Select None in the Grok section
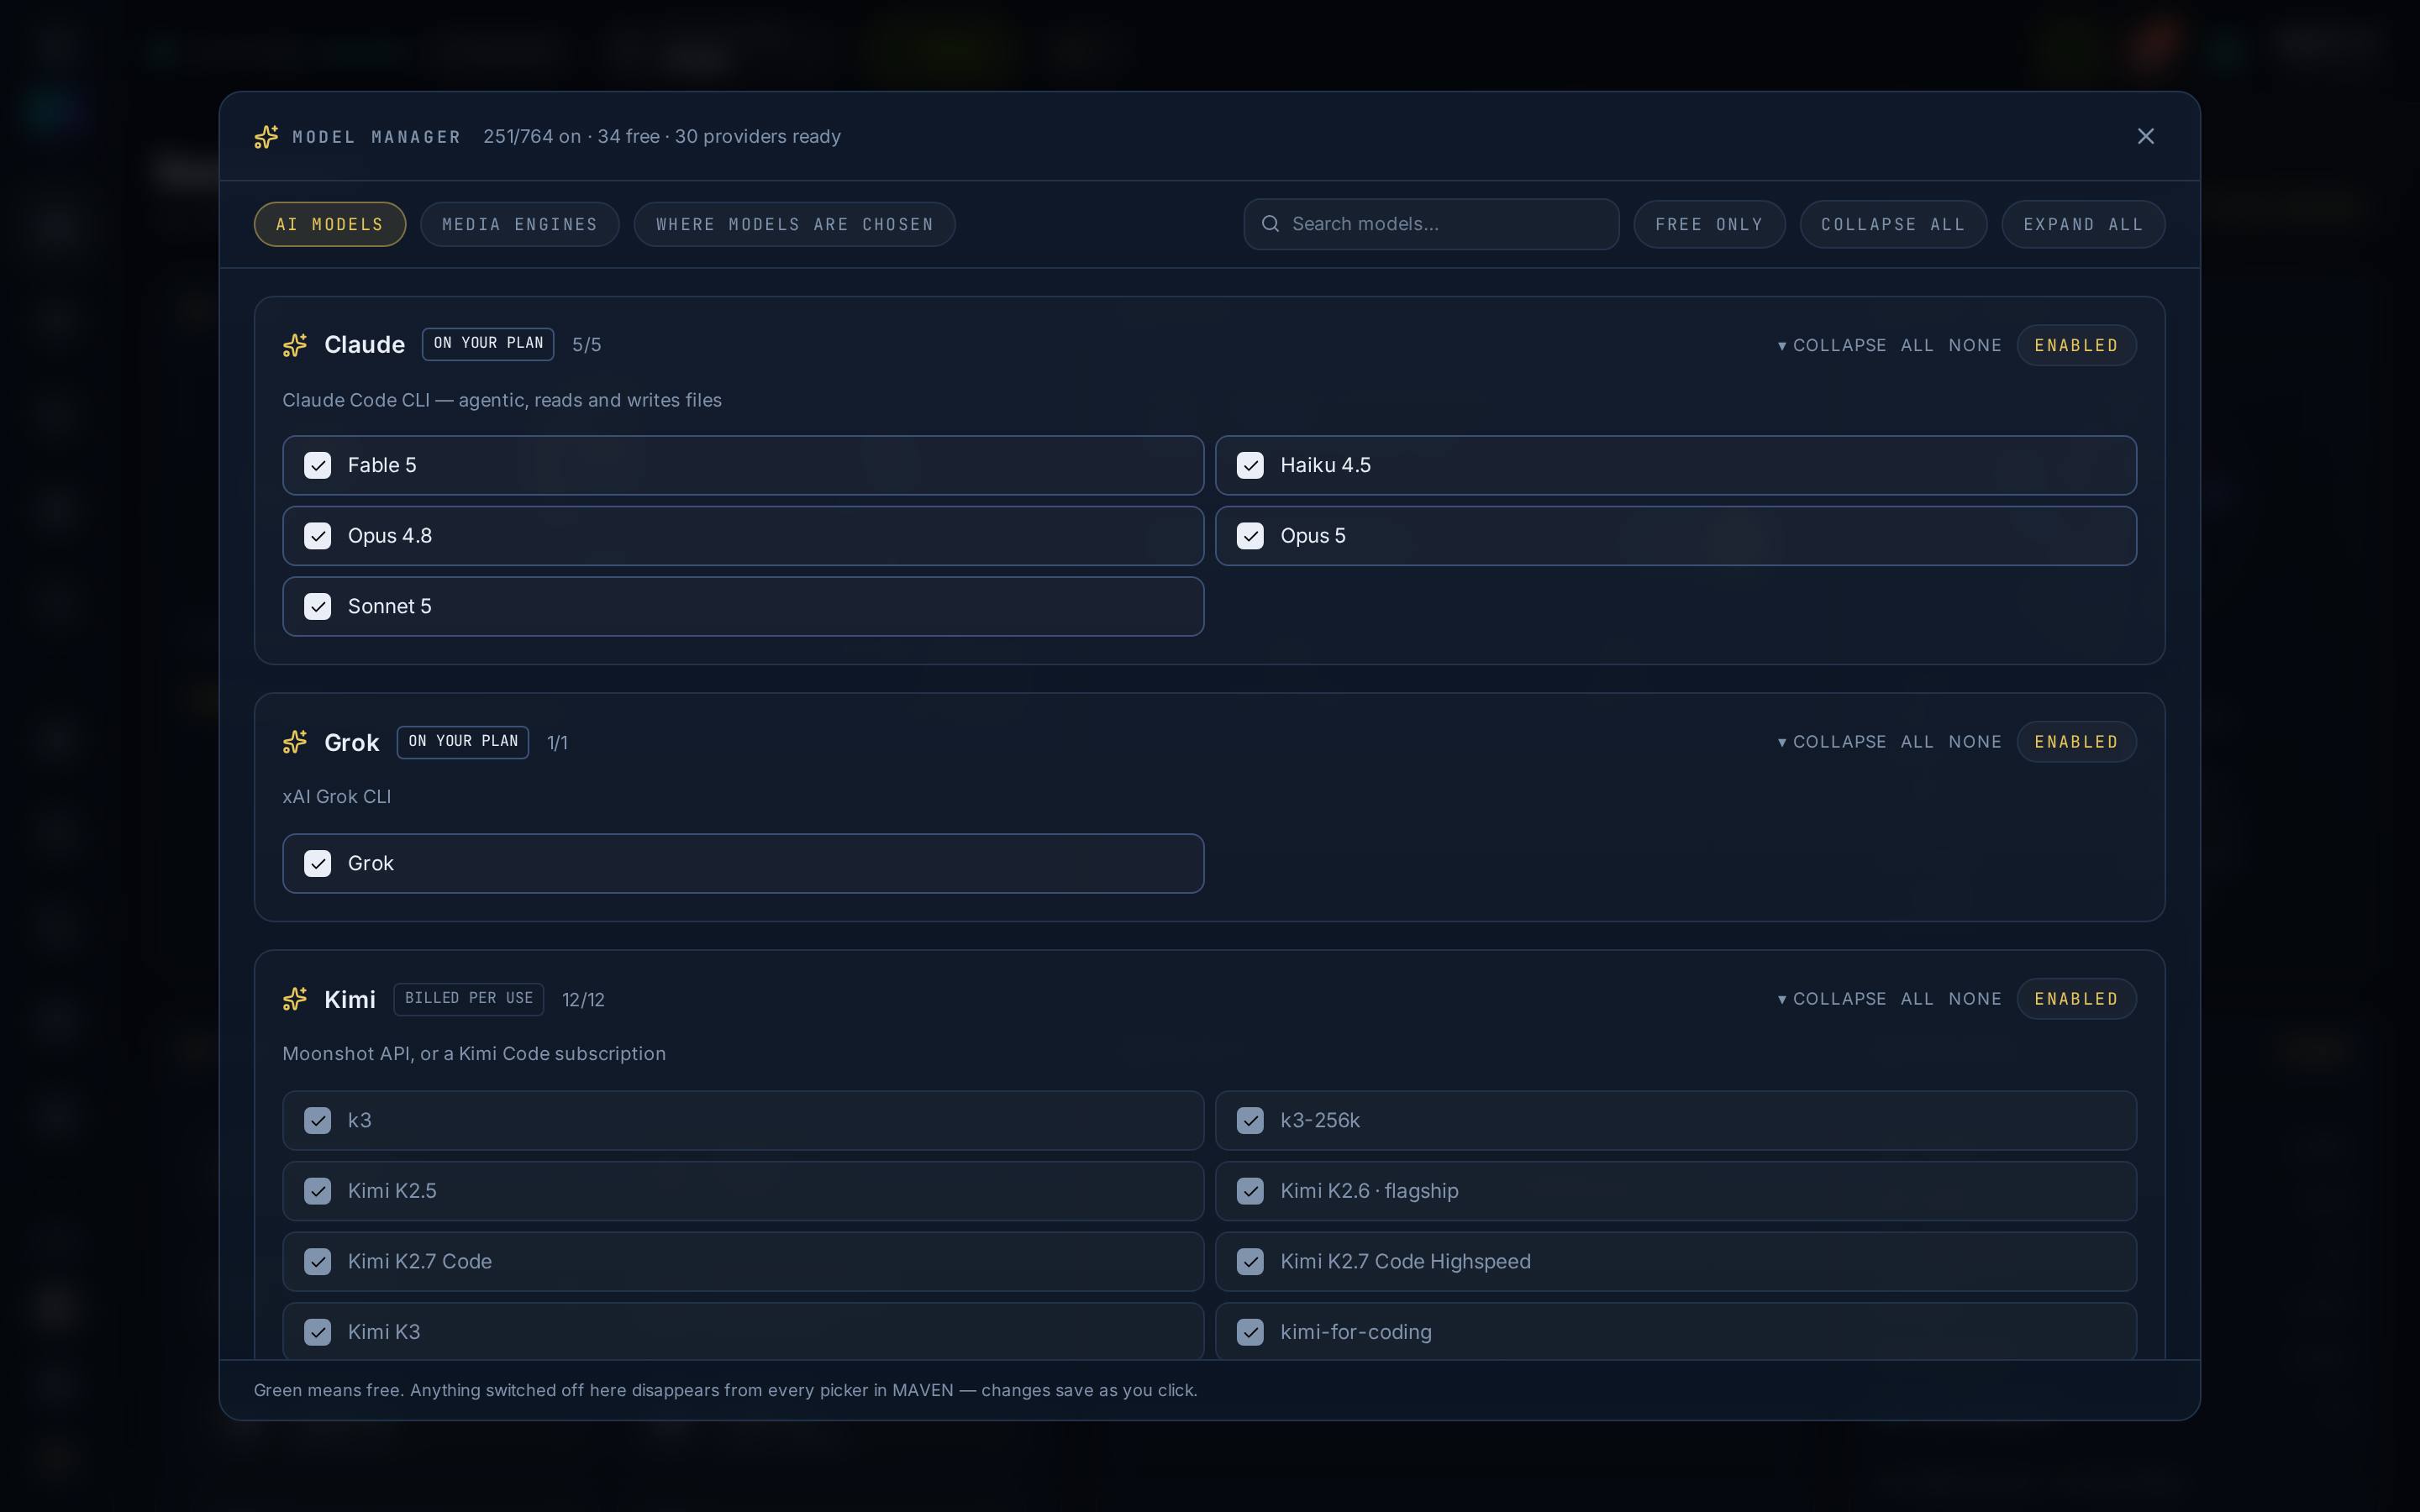The height and width of the screenshot is (1512, 2420). pos(1975,742)
